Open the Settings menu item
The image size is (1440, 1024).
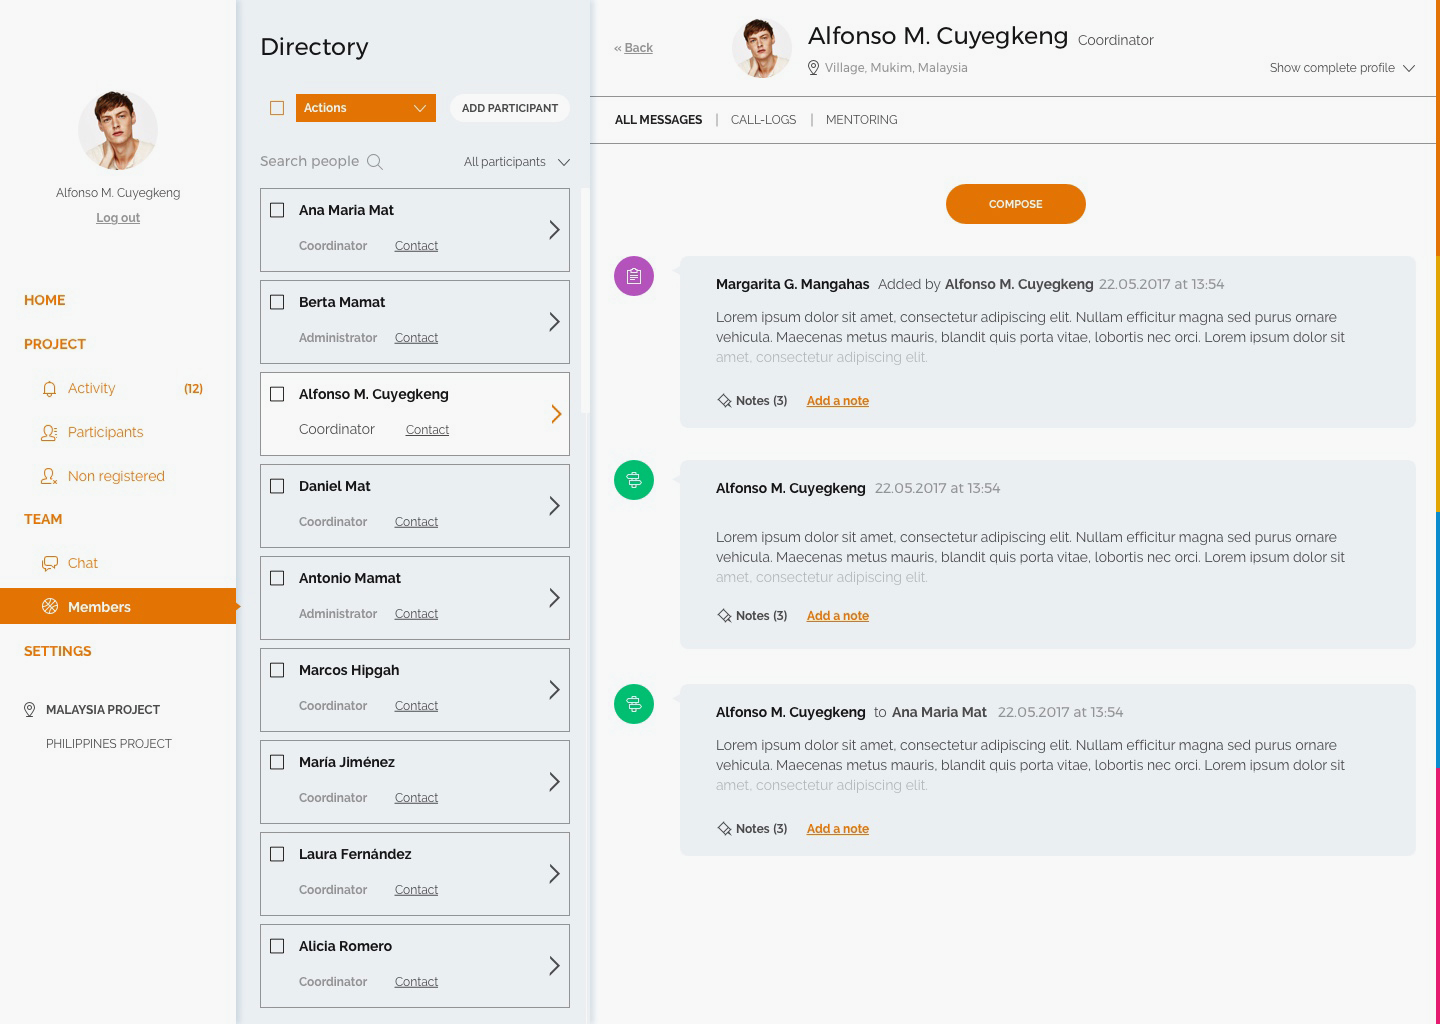click(58, 651)
